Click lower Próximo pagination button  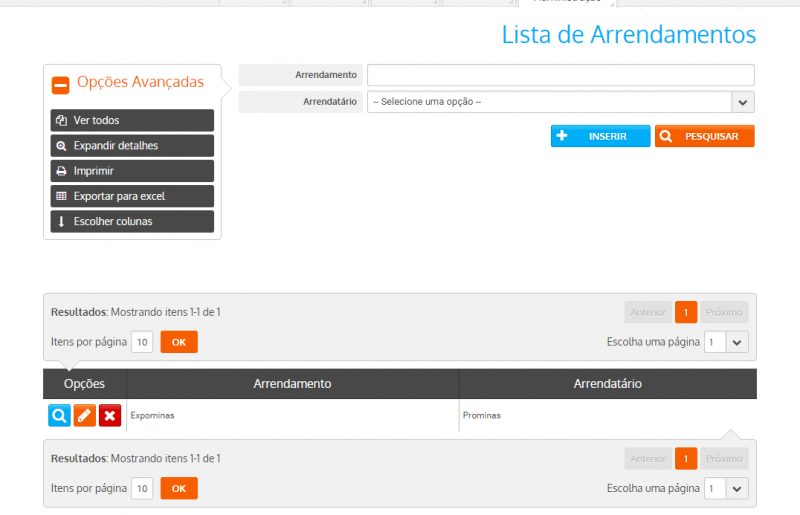724,459
